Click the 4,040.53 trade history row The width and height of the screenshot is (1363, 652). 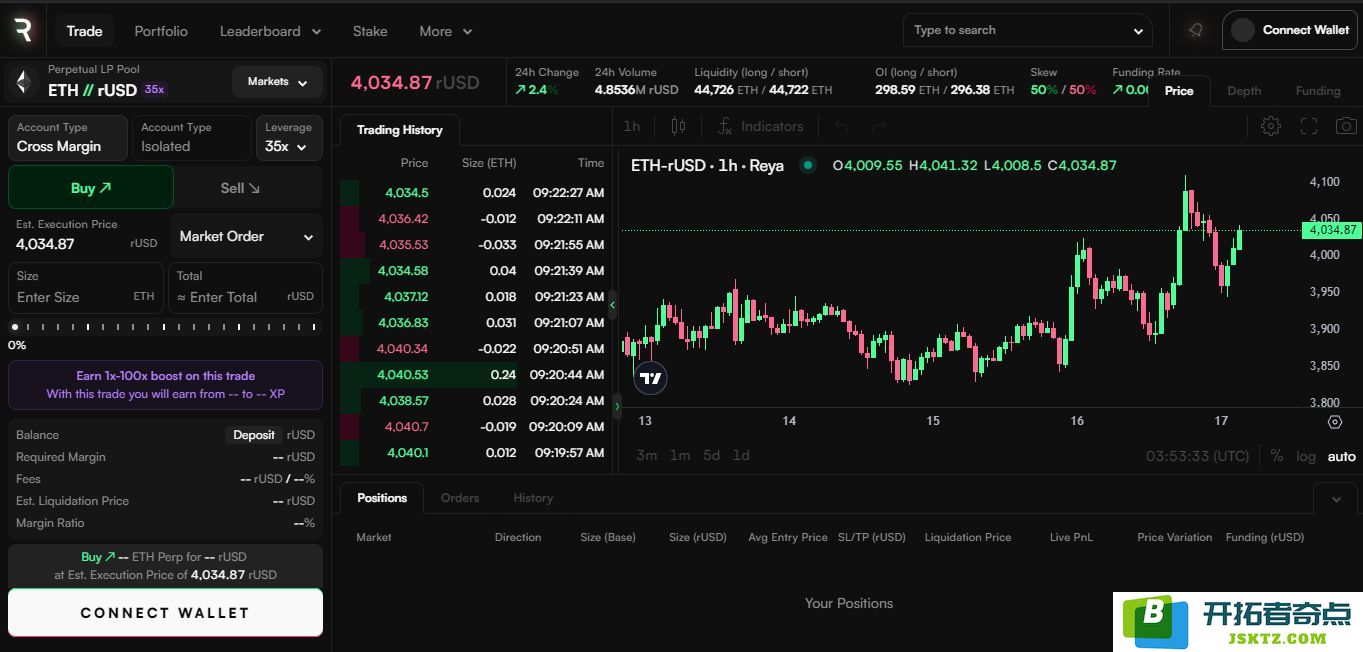[x=472, y=375]
